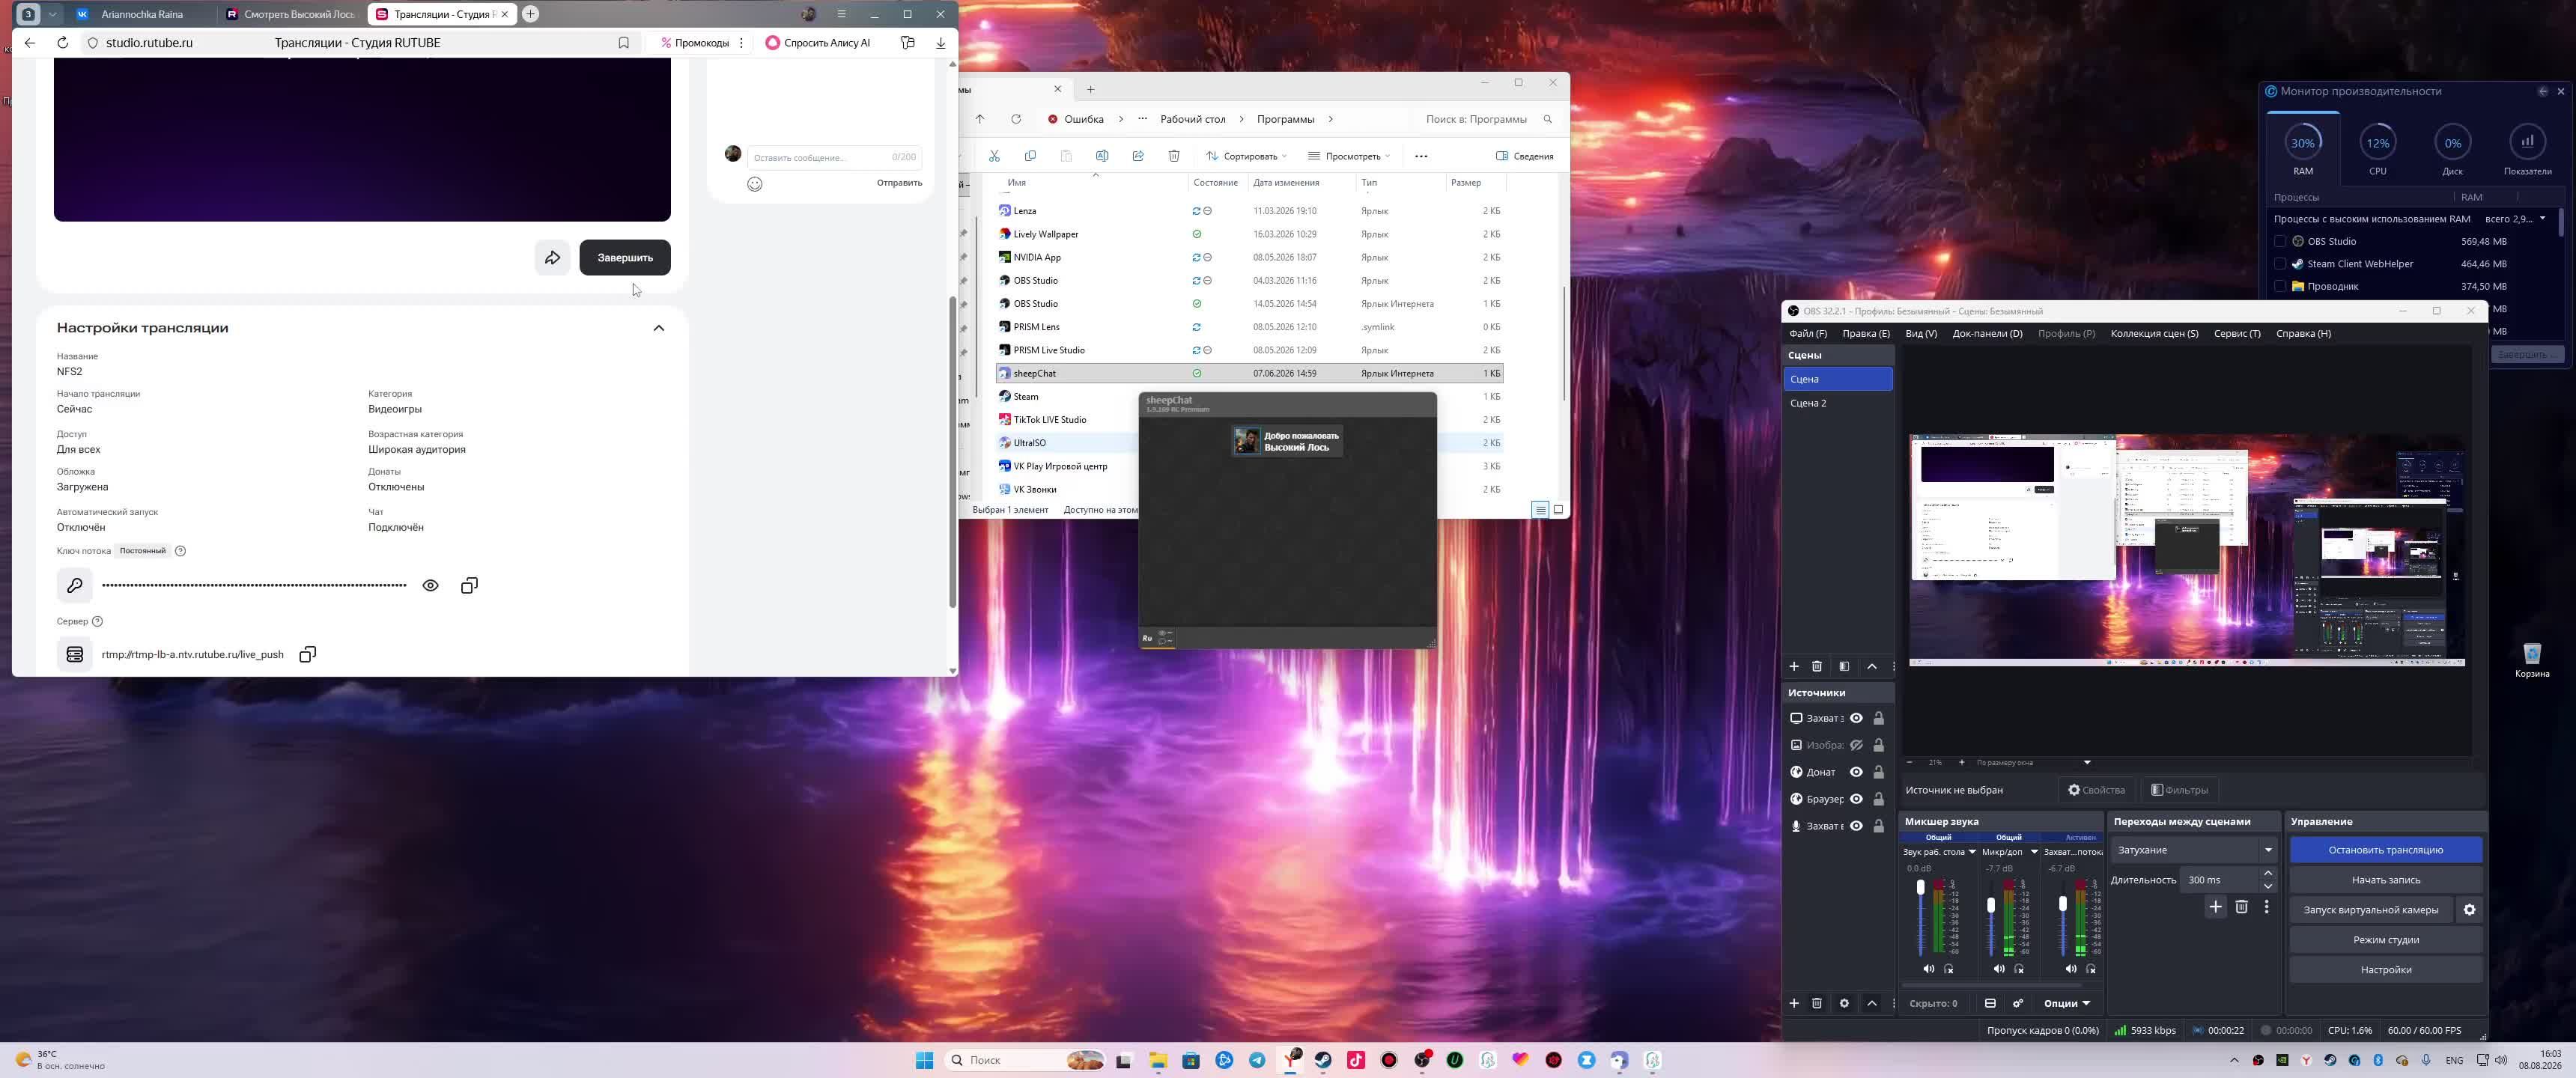Open the Правка (E) menu in OBS
Image resolution: width=2576 pixels, height=1078 pixels.
1866,334
